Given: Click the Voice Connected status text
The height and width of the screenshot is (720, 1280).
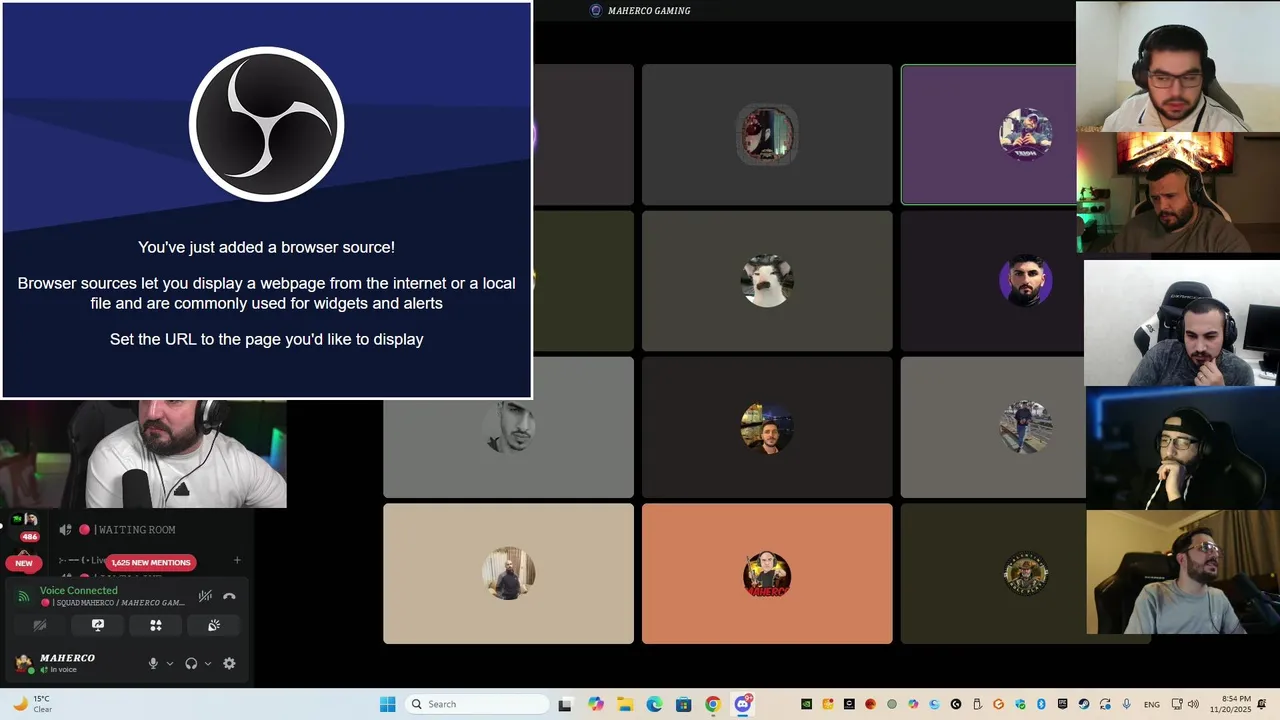Looking at the screenshot, I should pos(78,590).
